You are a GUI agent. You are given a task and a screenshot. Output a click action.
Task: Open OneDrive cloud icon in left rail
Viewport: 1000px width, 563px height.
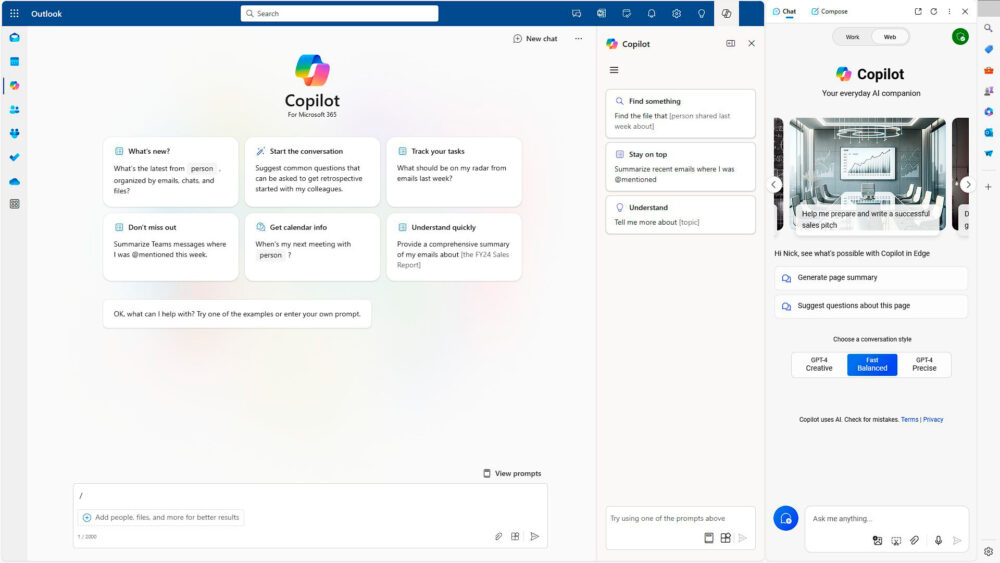(15, 182)
